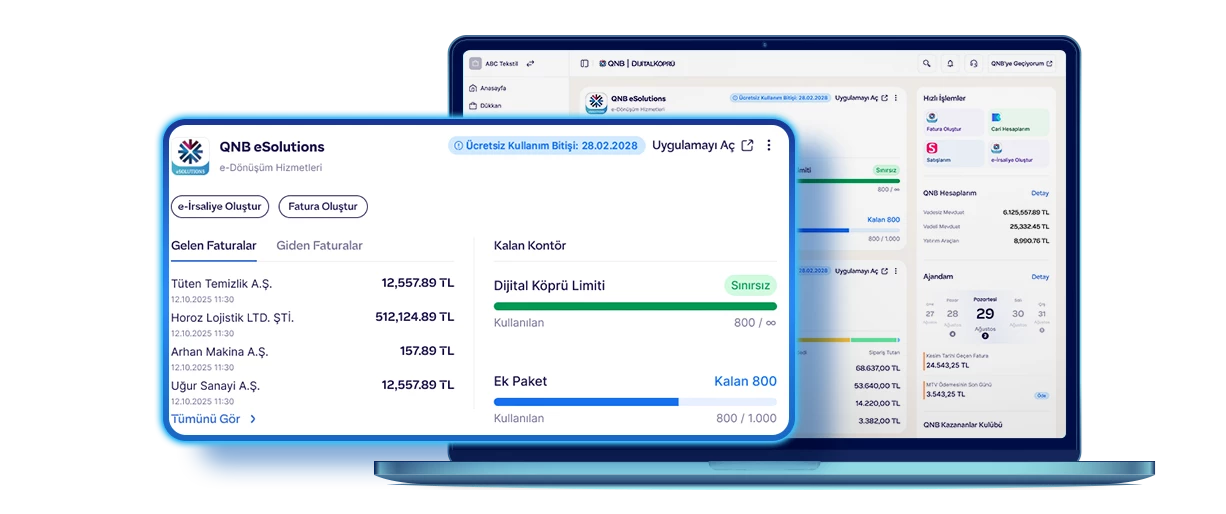
Task: Click the Sınırsız badge in the front card
Action: tap(751, 285)
